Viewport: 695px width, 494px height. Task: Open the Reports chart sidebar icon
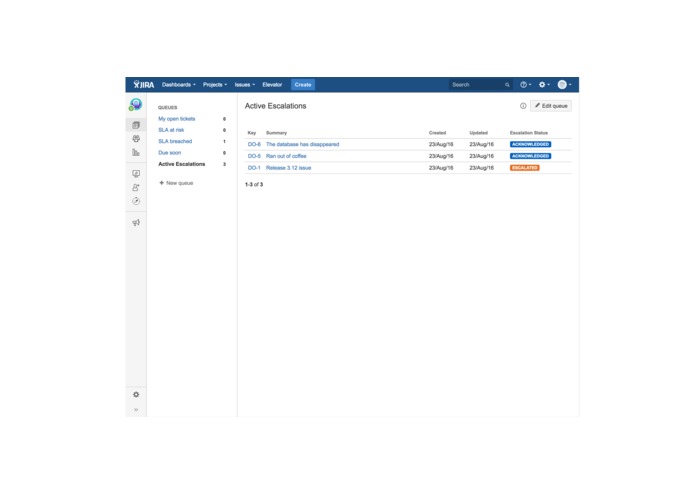(136, 152)
